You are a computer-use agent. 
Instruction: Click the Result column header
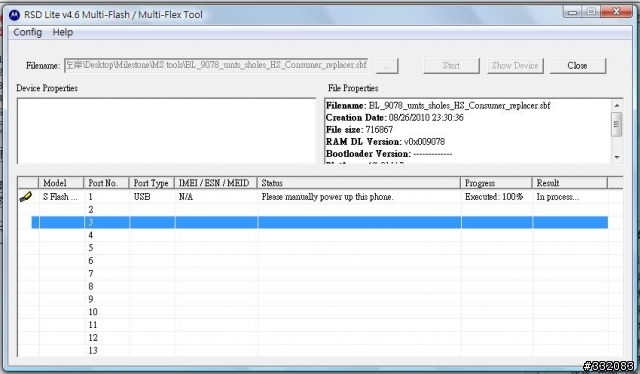(x=570, y=183)
